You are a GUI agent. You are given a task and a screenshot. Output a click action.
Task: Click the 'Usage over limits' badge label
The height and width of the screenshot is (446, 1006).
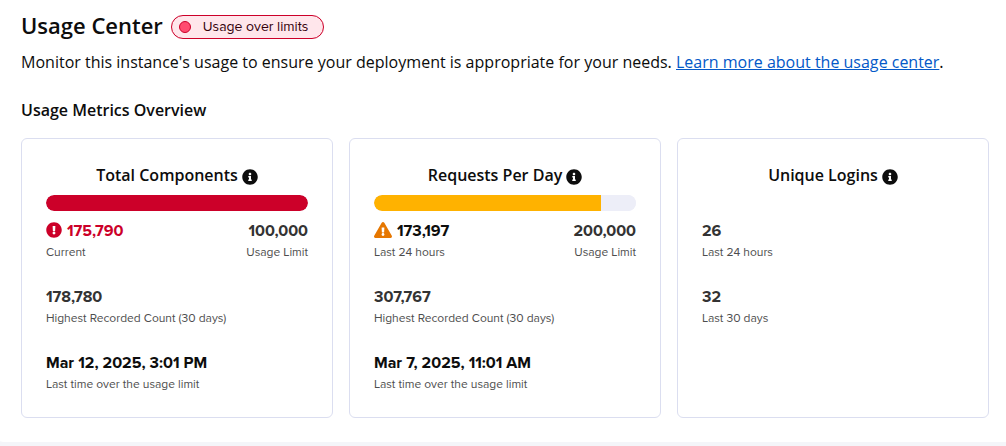256,27
